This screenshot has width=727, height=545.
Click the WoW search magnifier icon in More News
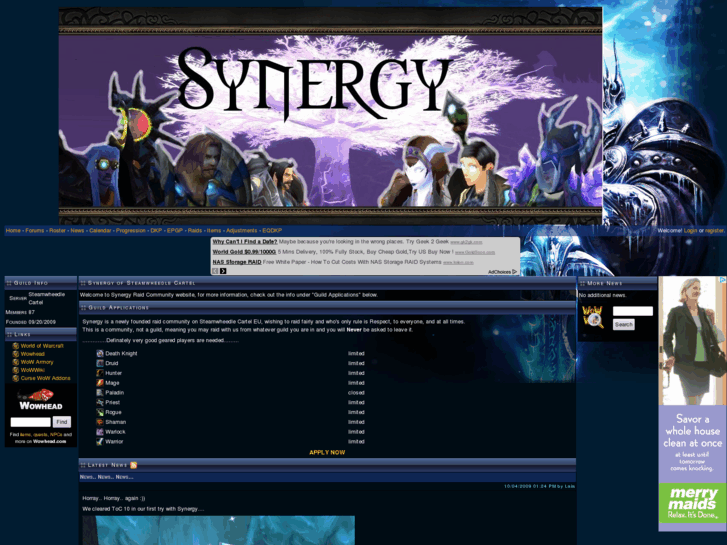pyautogui.click(x=593, y=317)
